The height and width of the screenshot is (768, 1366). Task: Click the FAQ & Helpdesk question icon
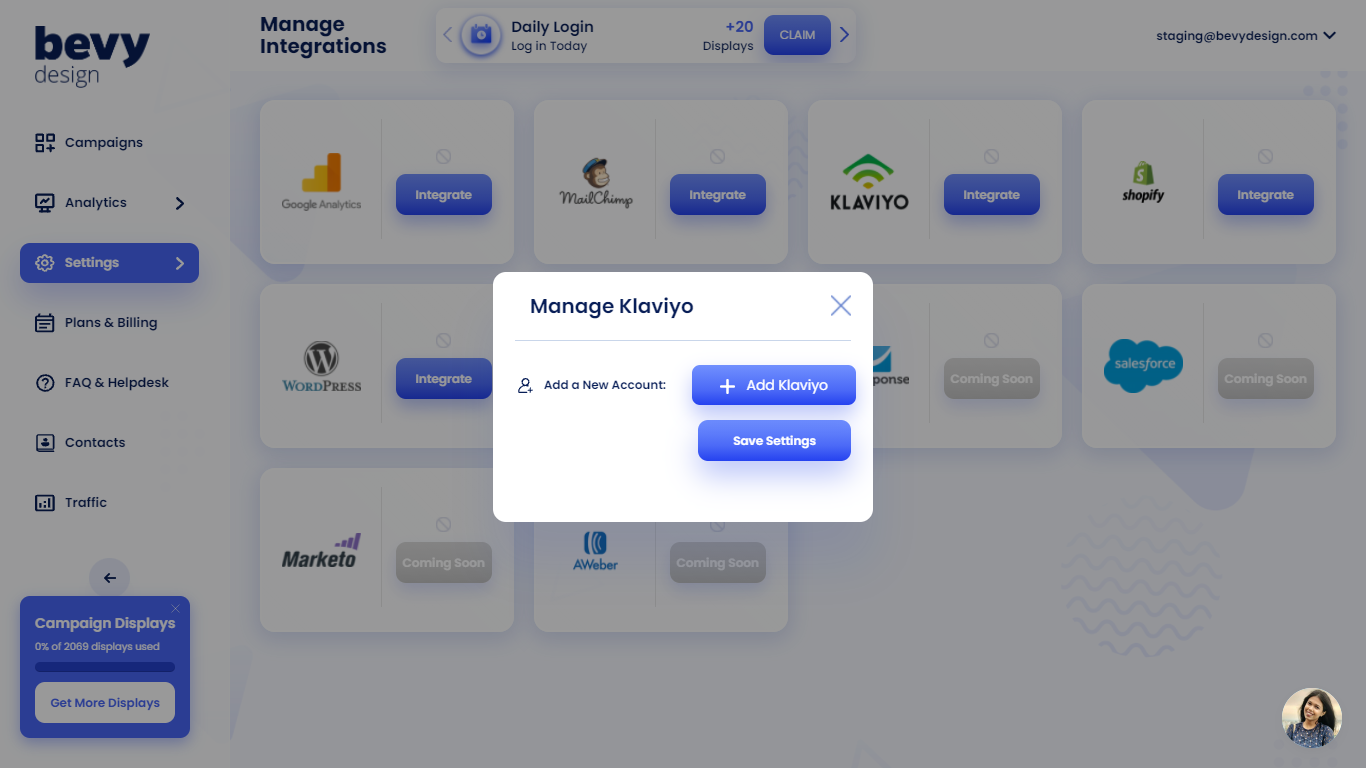pos(45,383)
